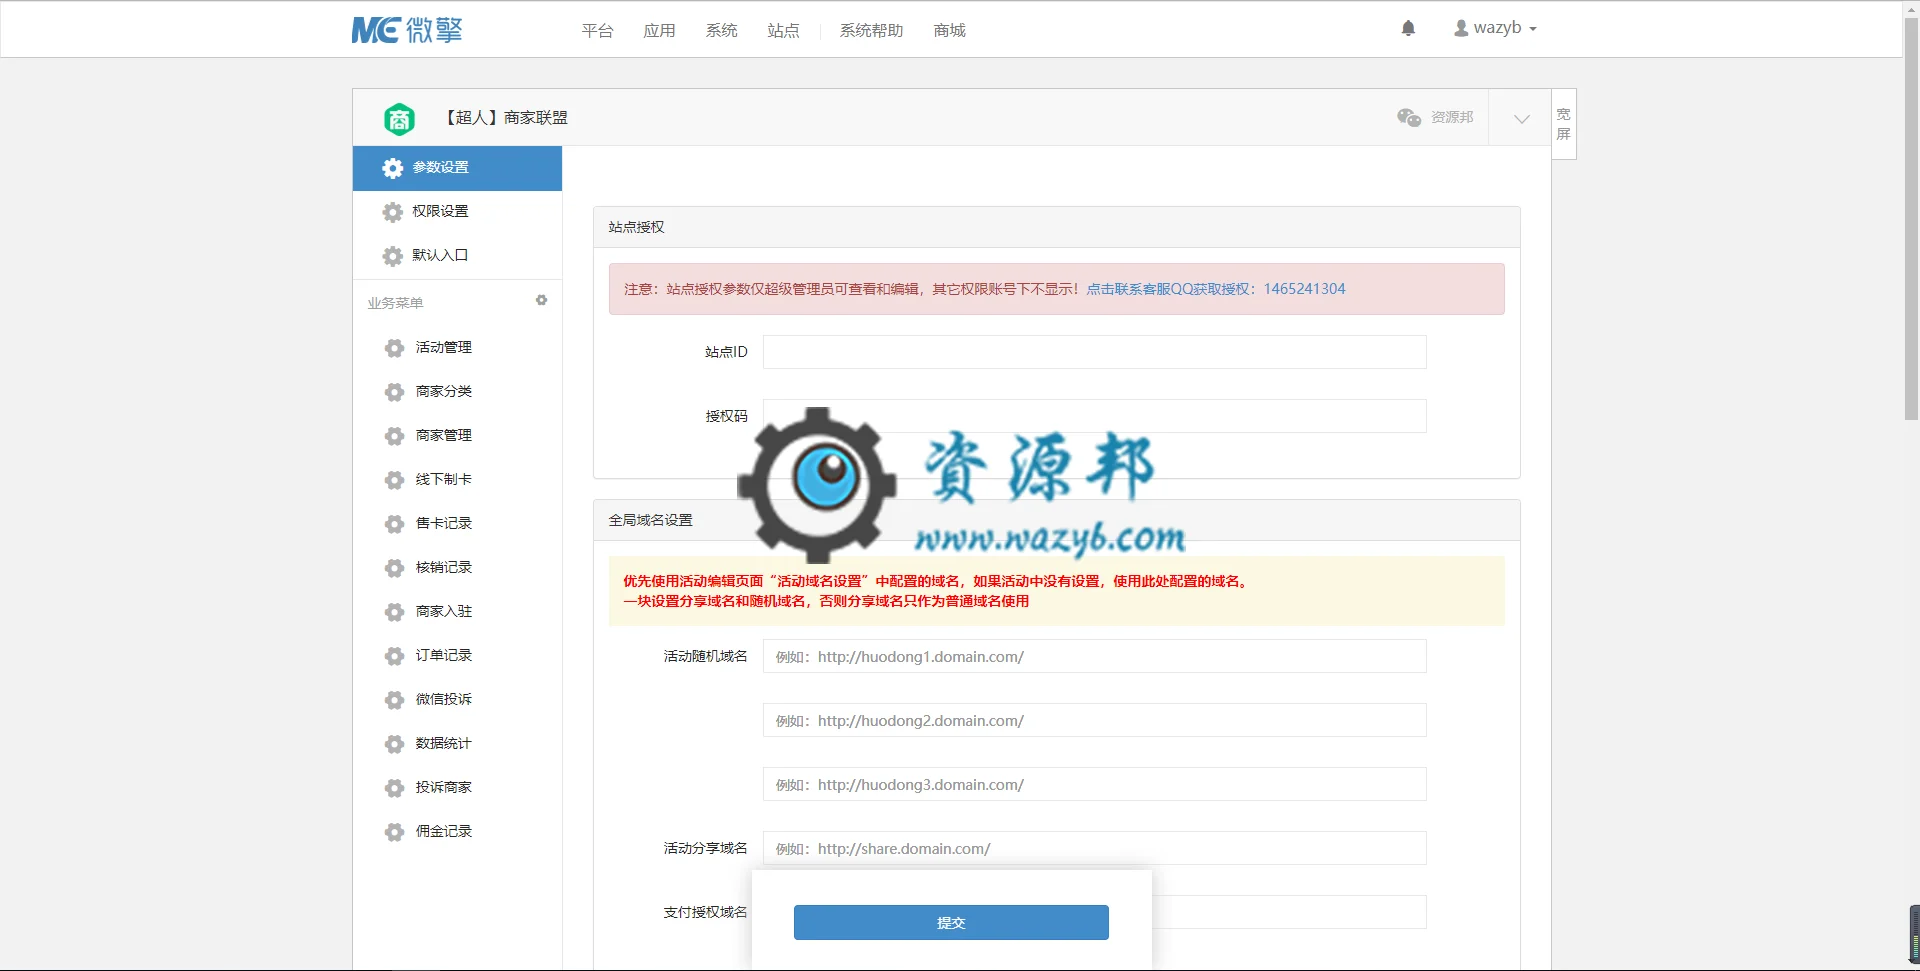Open the 站点 top menu
Image resolution: width=1920 pixels, height=971 pixels.
tap(783, 31)
